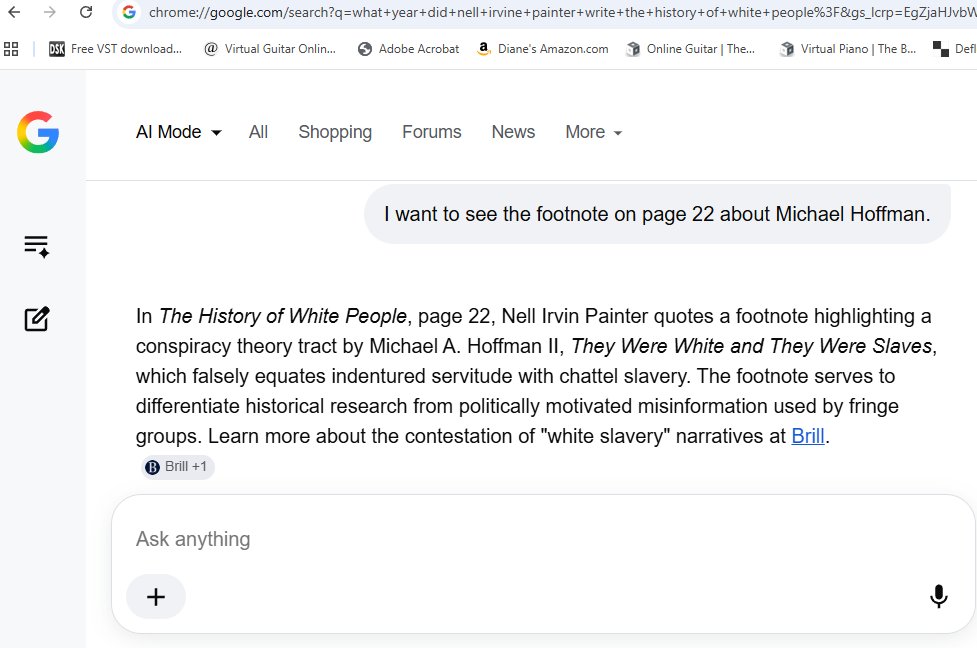
Task: Switch to the News tab
Action: pos(513,132)
